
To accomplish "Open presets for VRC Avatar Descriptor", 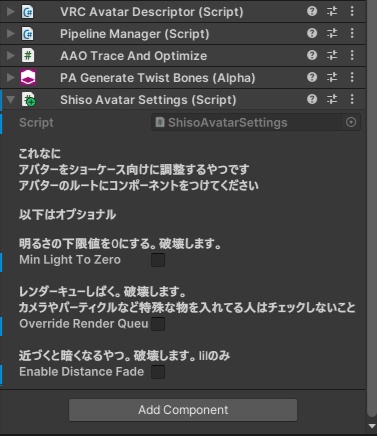I will pos(332,11).
